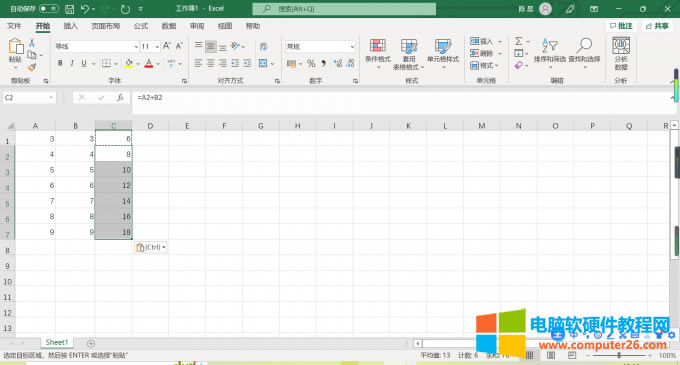
Task: Click the Format Painter brush icon
Action: pyautogui.click(x=32, y=67)
